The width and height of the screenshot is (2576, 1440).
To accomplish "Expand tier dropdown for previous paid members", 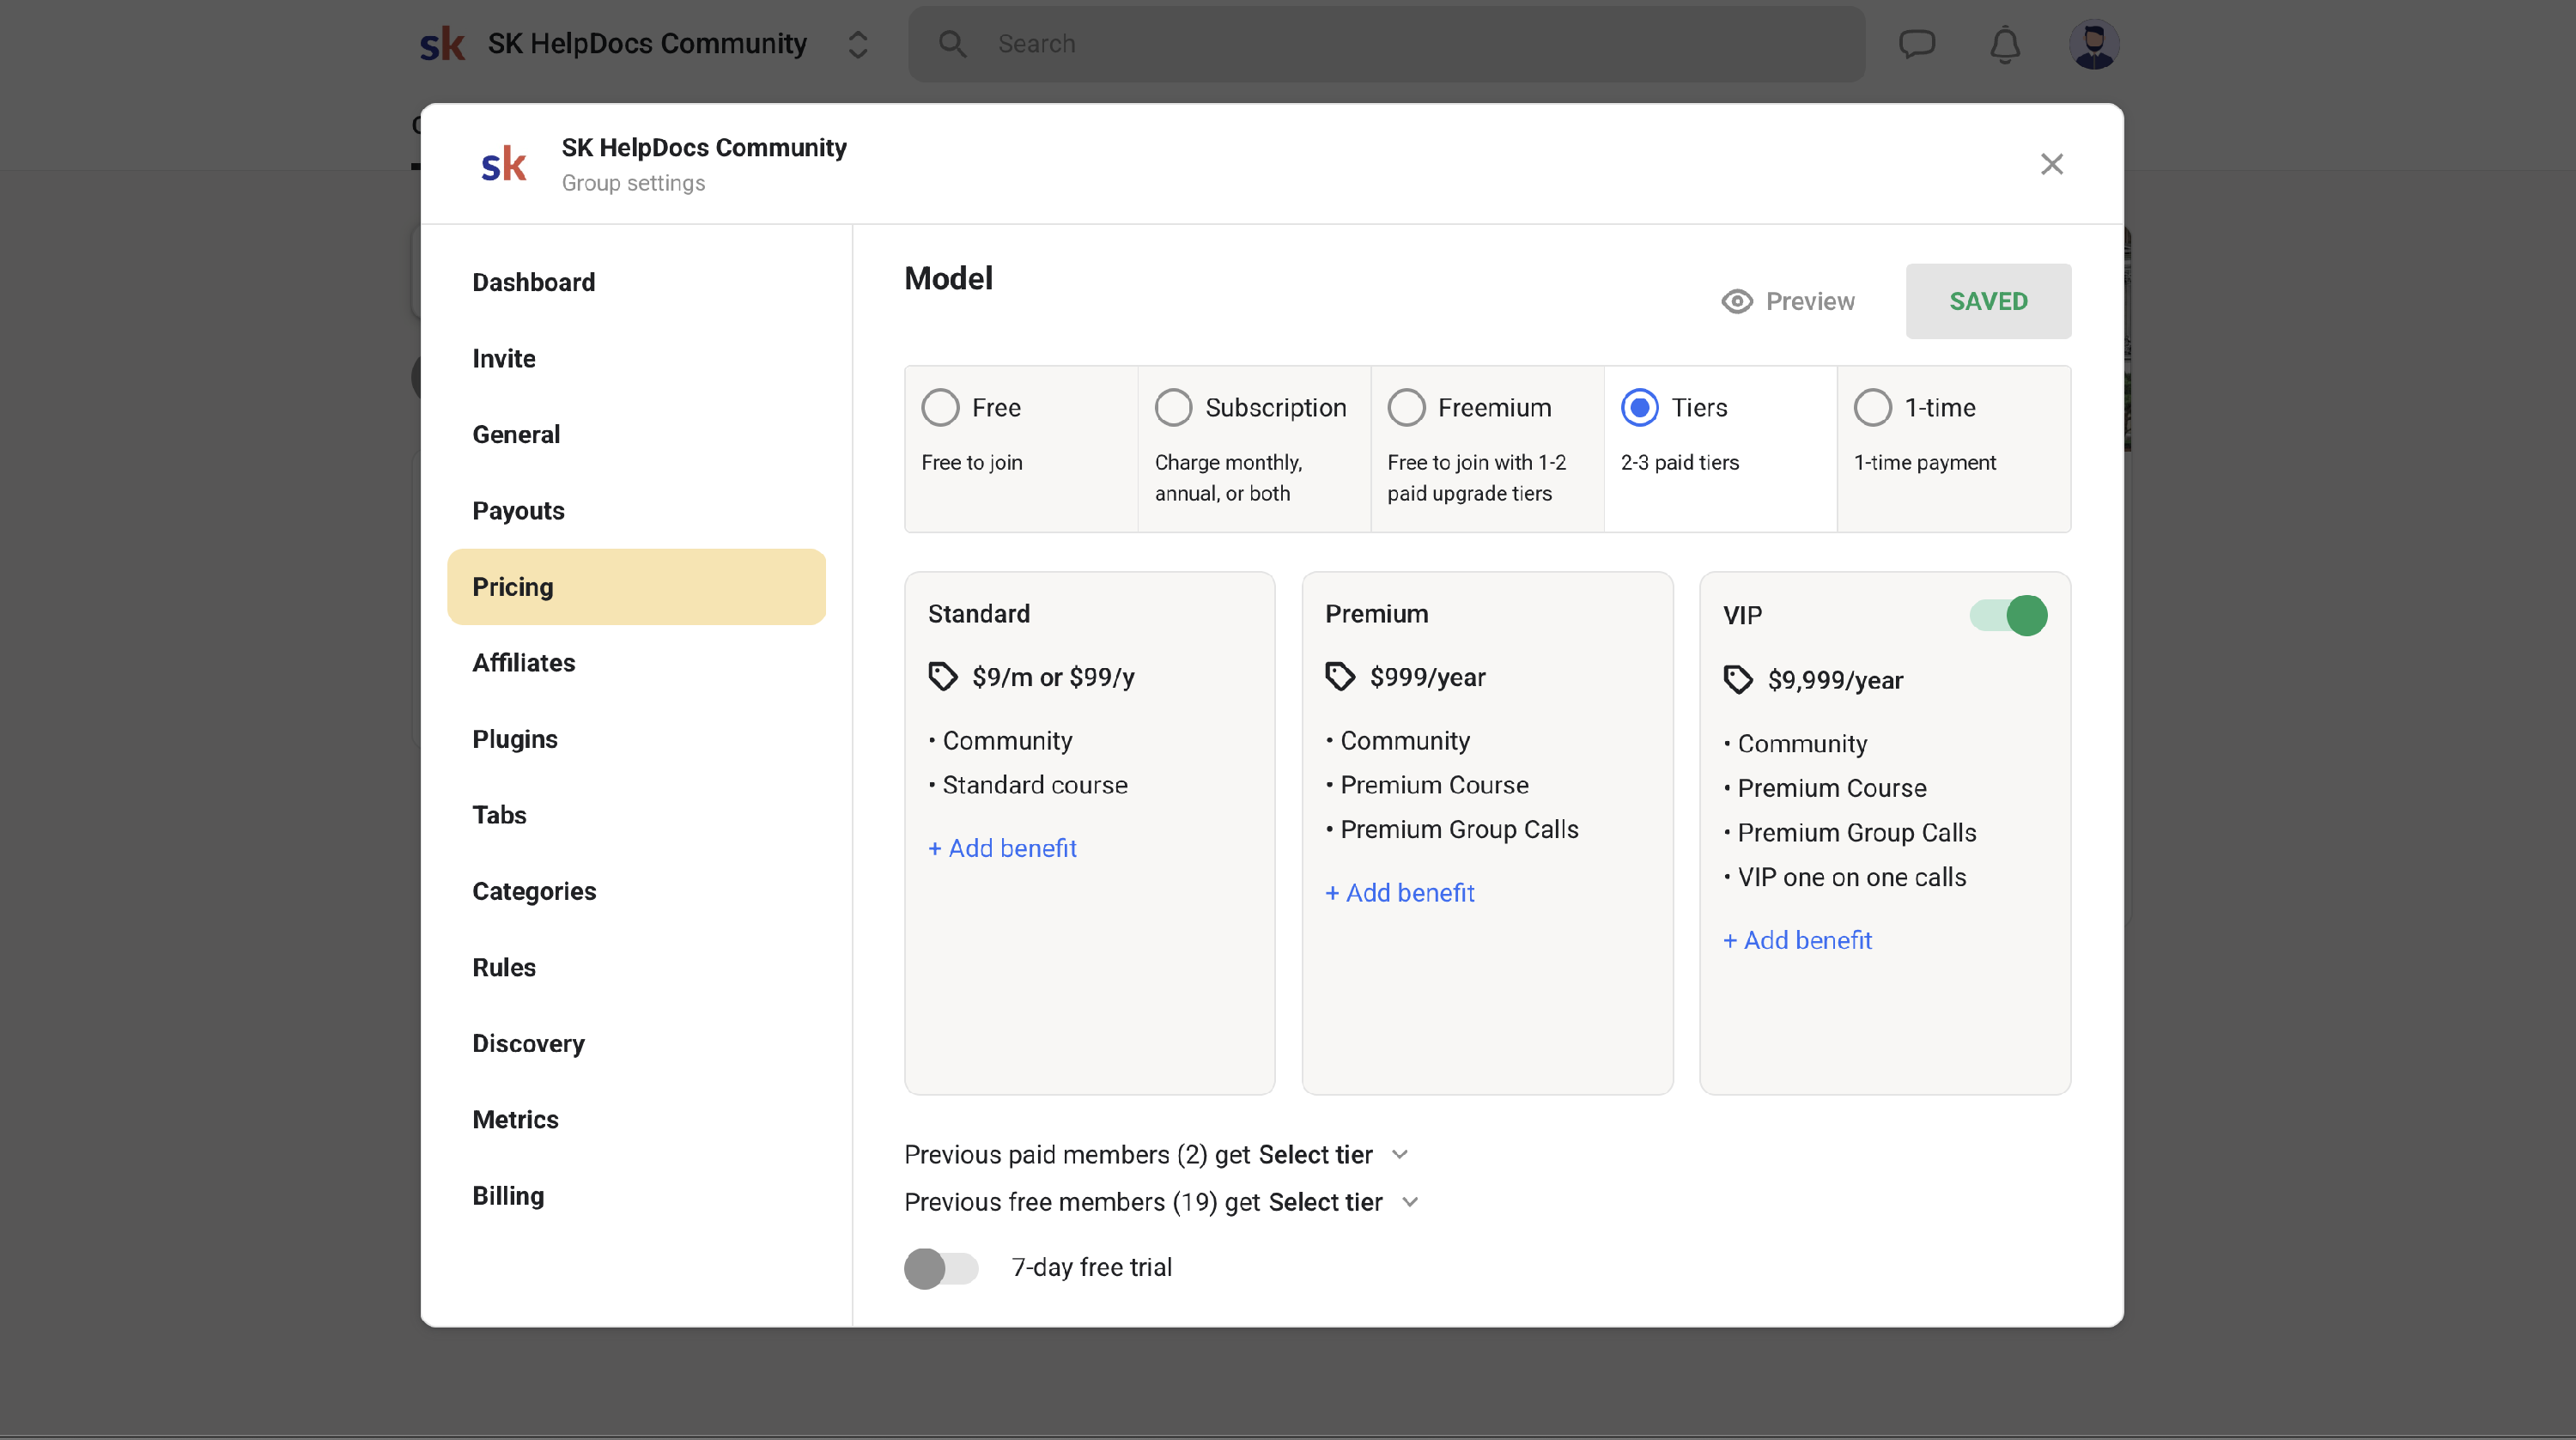I will (1399, 1155).
